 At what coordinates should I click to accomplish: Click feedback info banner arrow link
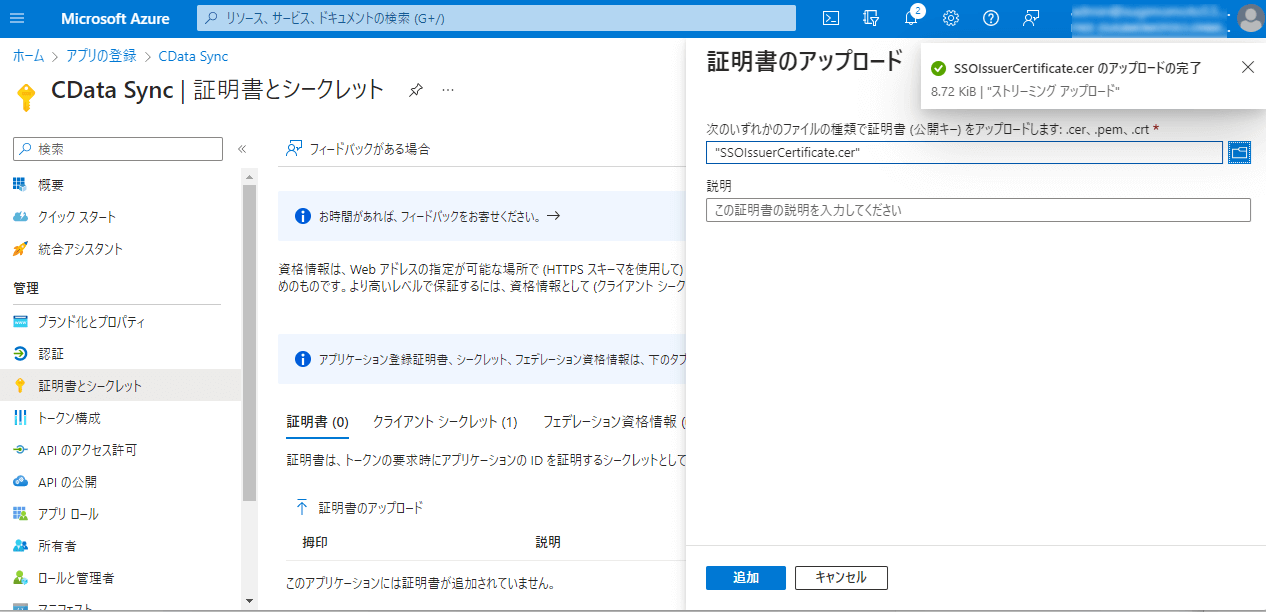(553, 215)
